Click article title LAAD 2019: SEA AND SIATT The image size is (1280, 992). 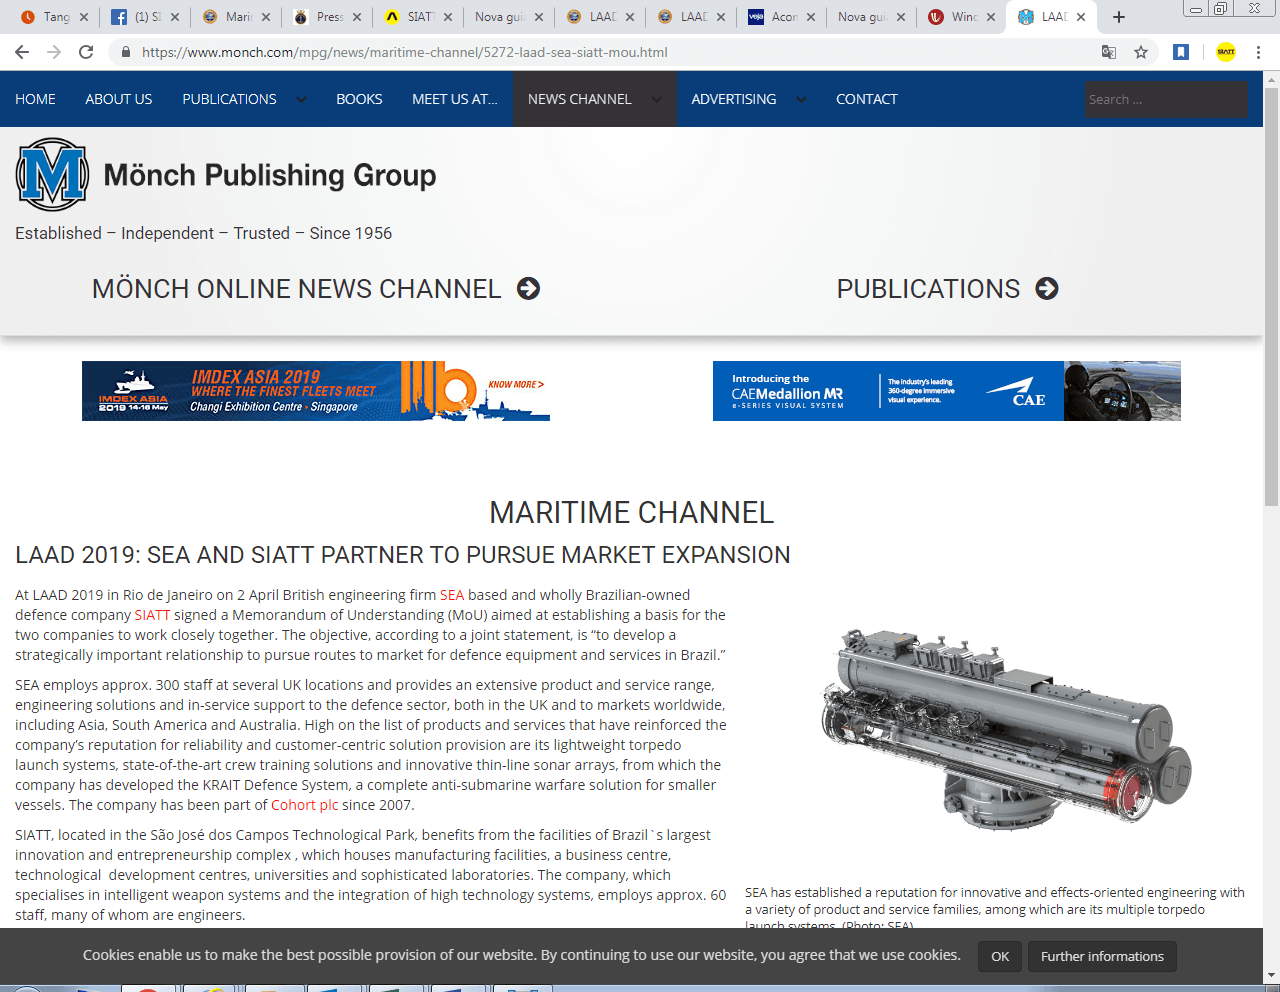[403, 555]
